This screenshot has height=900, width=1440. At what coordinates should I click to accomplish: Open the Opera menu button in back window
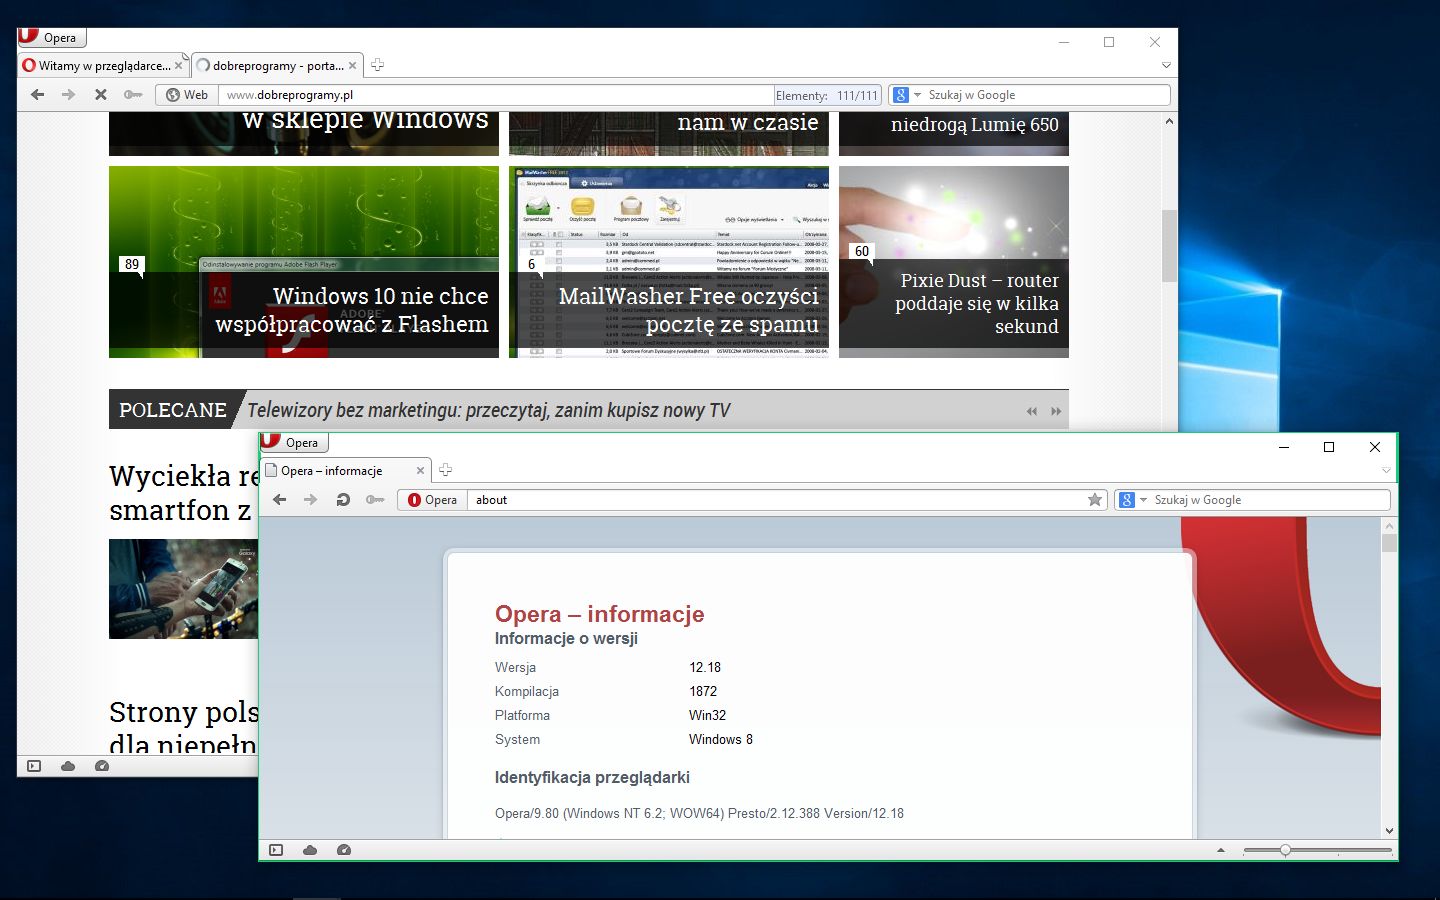point(52,38)
